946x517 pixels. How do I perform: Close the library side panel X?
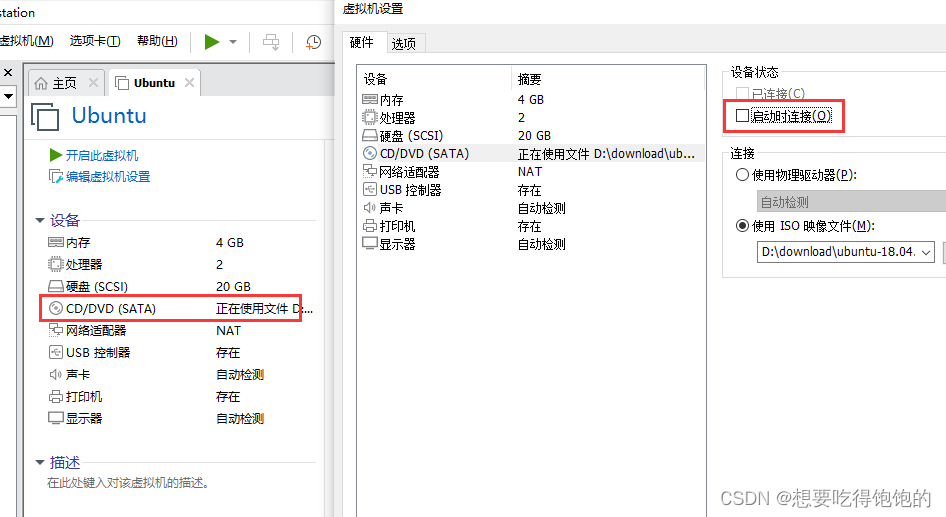(x=8, y=72)
